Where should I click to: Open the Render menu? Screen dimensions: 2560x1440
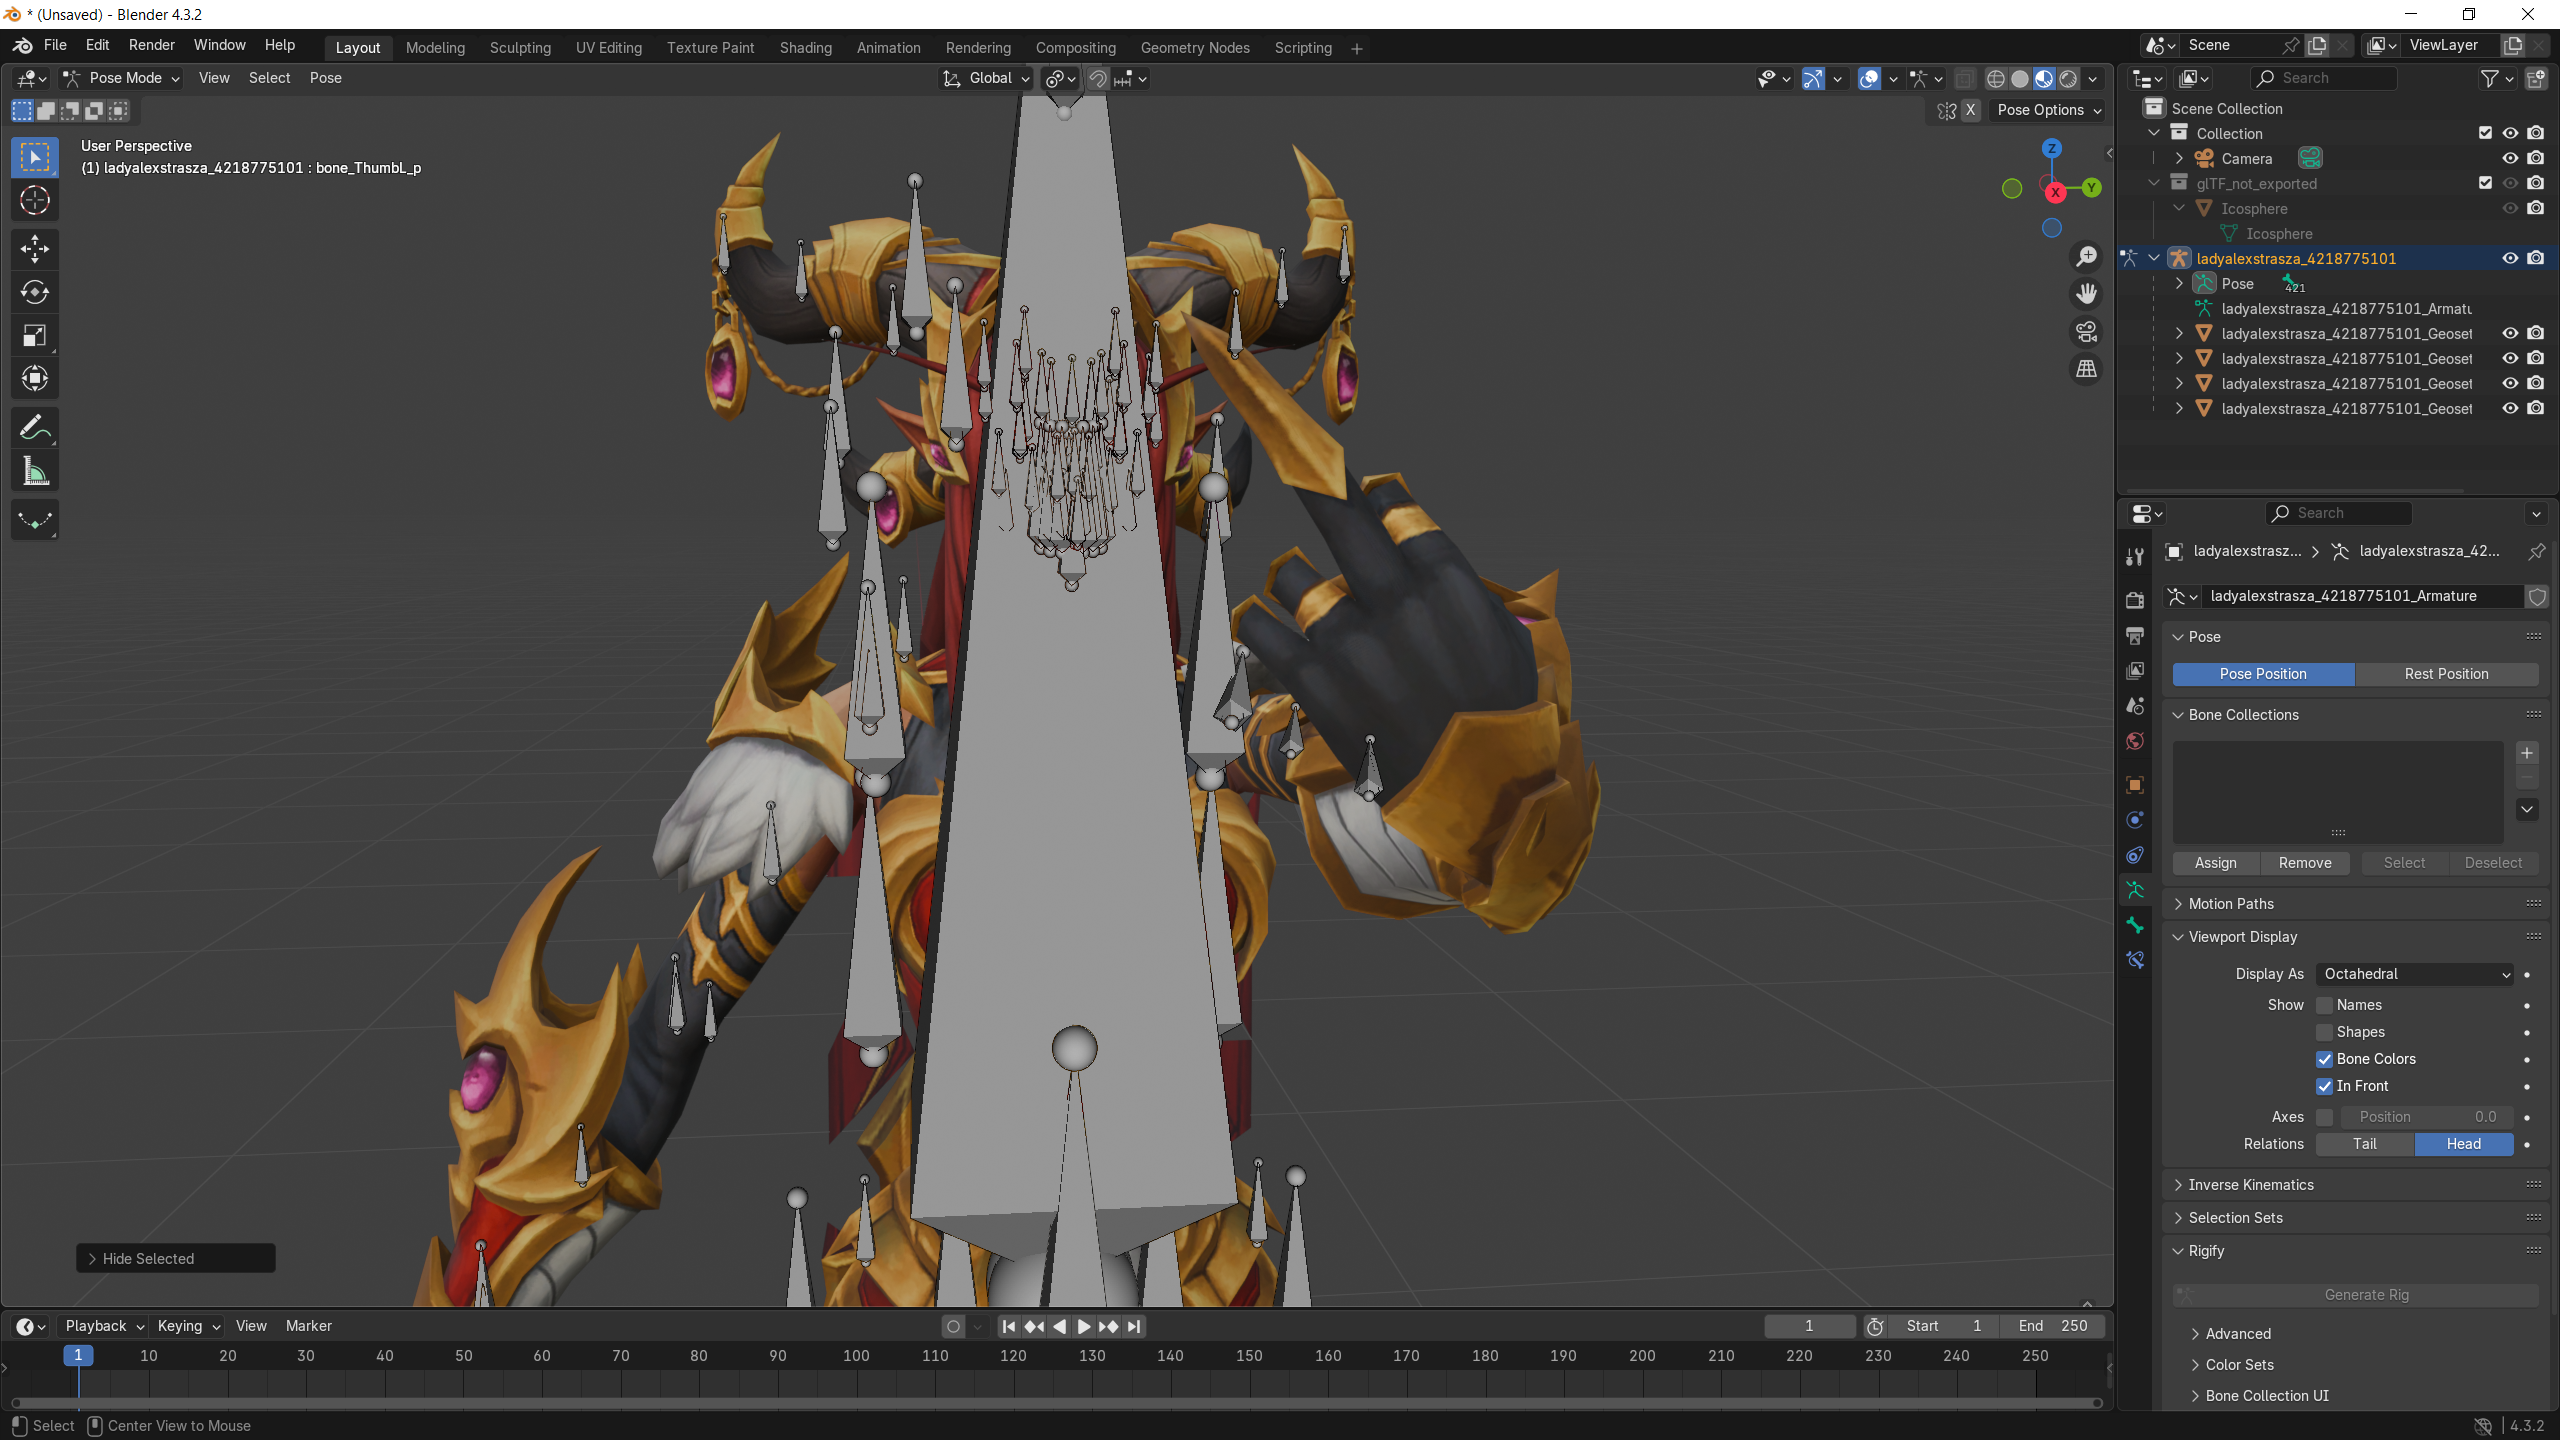[151, 45]
